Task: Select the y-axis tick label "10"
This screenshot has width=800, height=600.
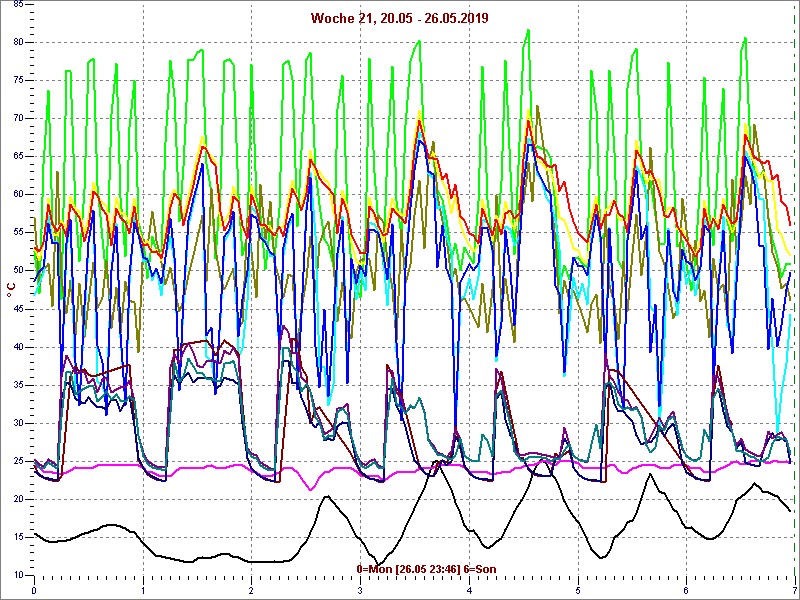Action: click(x=18, y=575)
